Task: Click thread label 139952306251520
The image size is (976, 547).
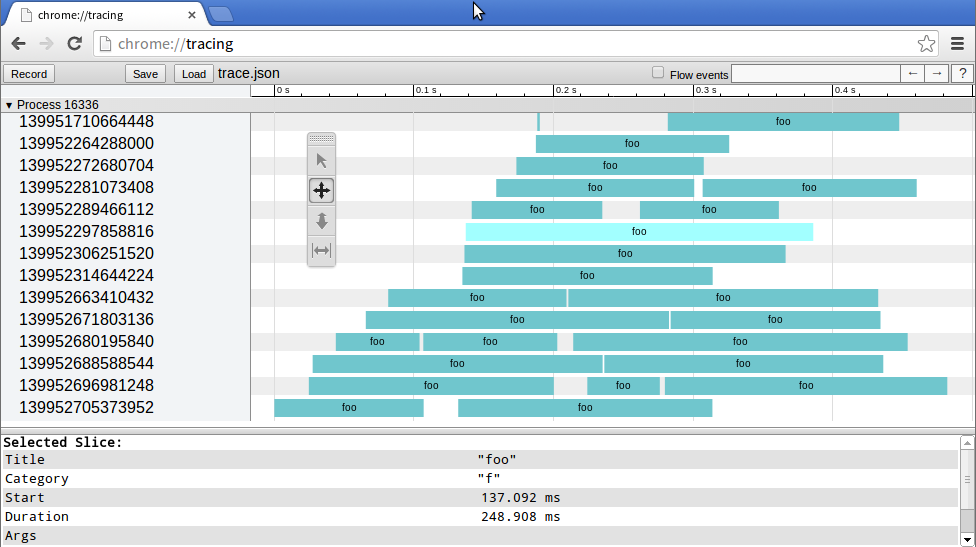Action: [86, 253]
